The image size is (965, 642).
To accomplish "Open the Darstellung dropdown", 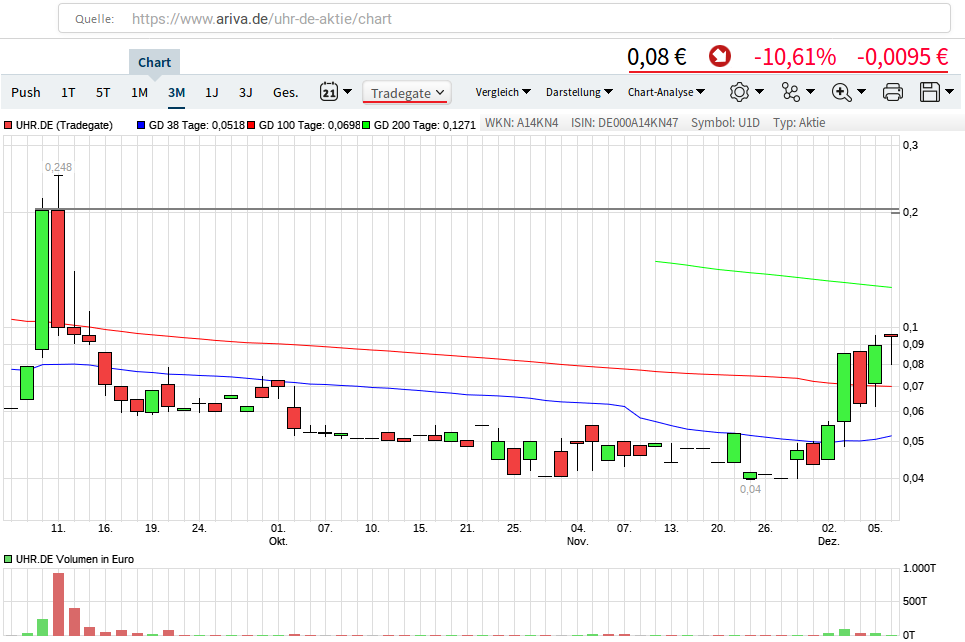I will pos(579,92).
